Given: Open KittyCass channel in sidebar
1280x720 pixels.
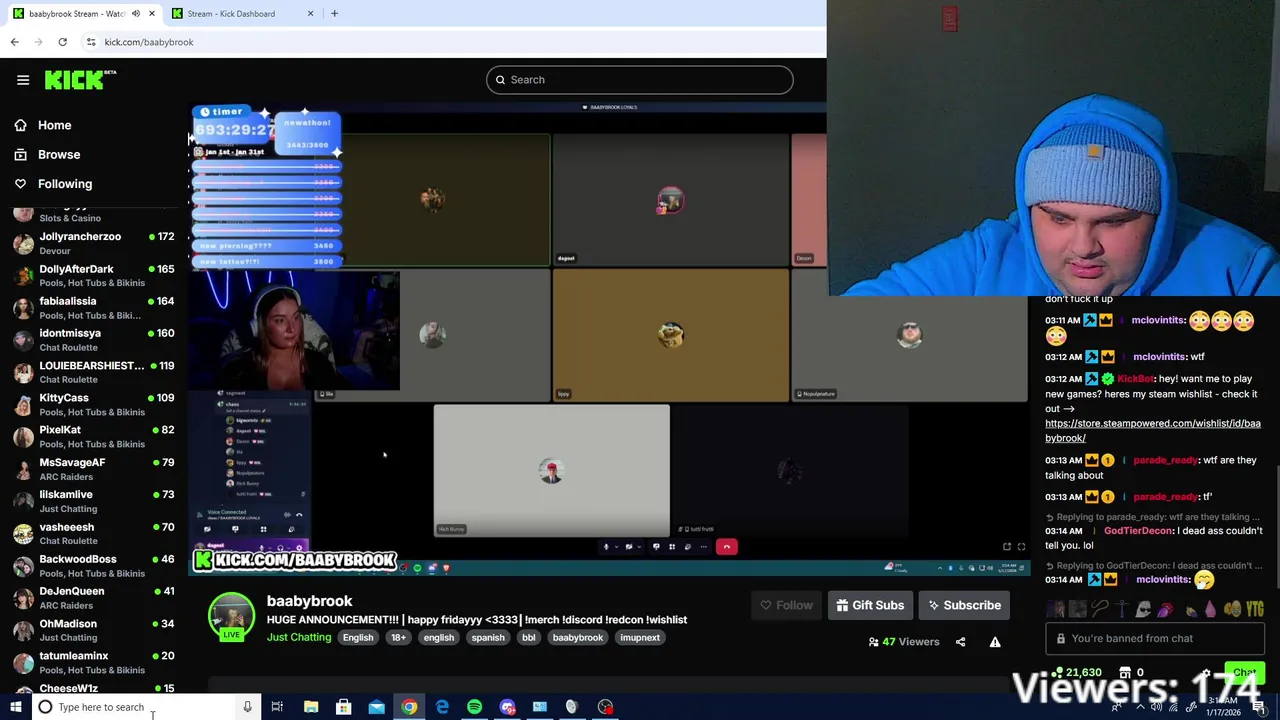Looking at the screenshot, I should pyautogui.click(x=92, y=404).
